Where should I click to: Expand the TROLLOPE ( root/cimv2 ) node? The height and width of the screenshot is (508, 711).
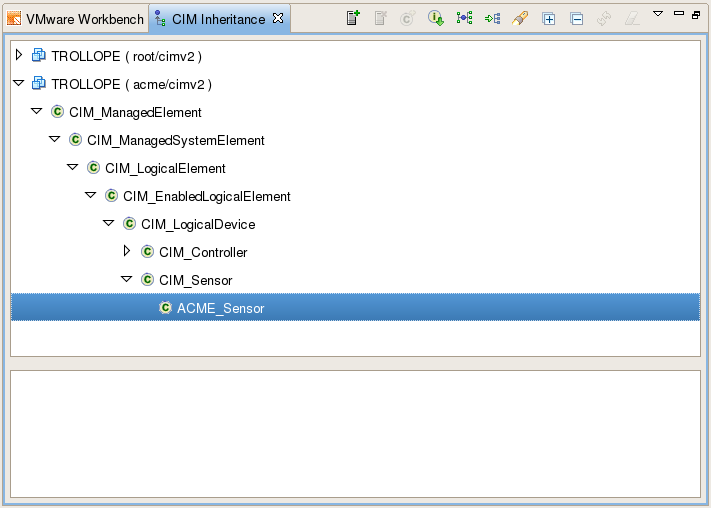pos(19,55)
